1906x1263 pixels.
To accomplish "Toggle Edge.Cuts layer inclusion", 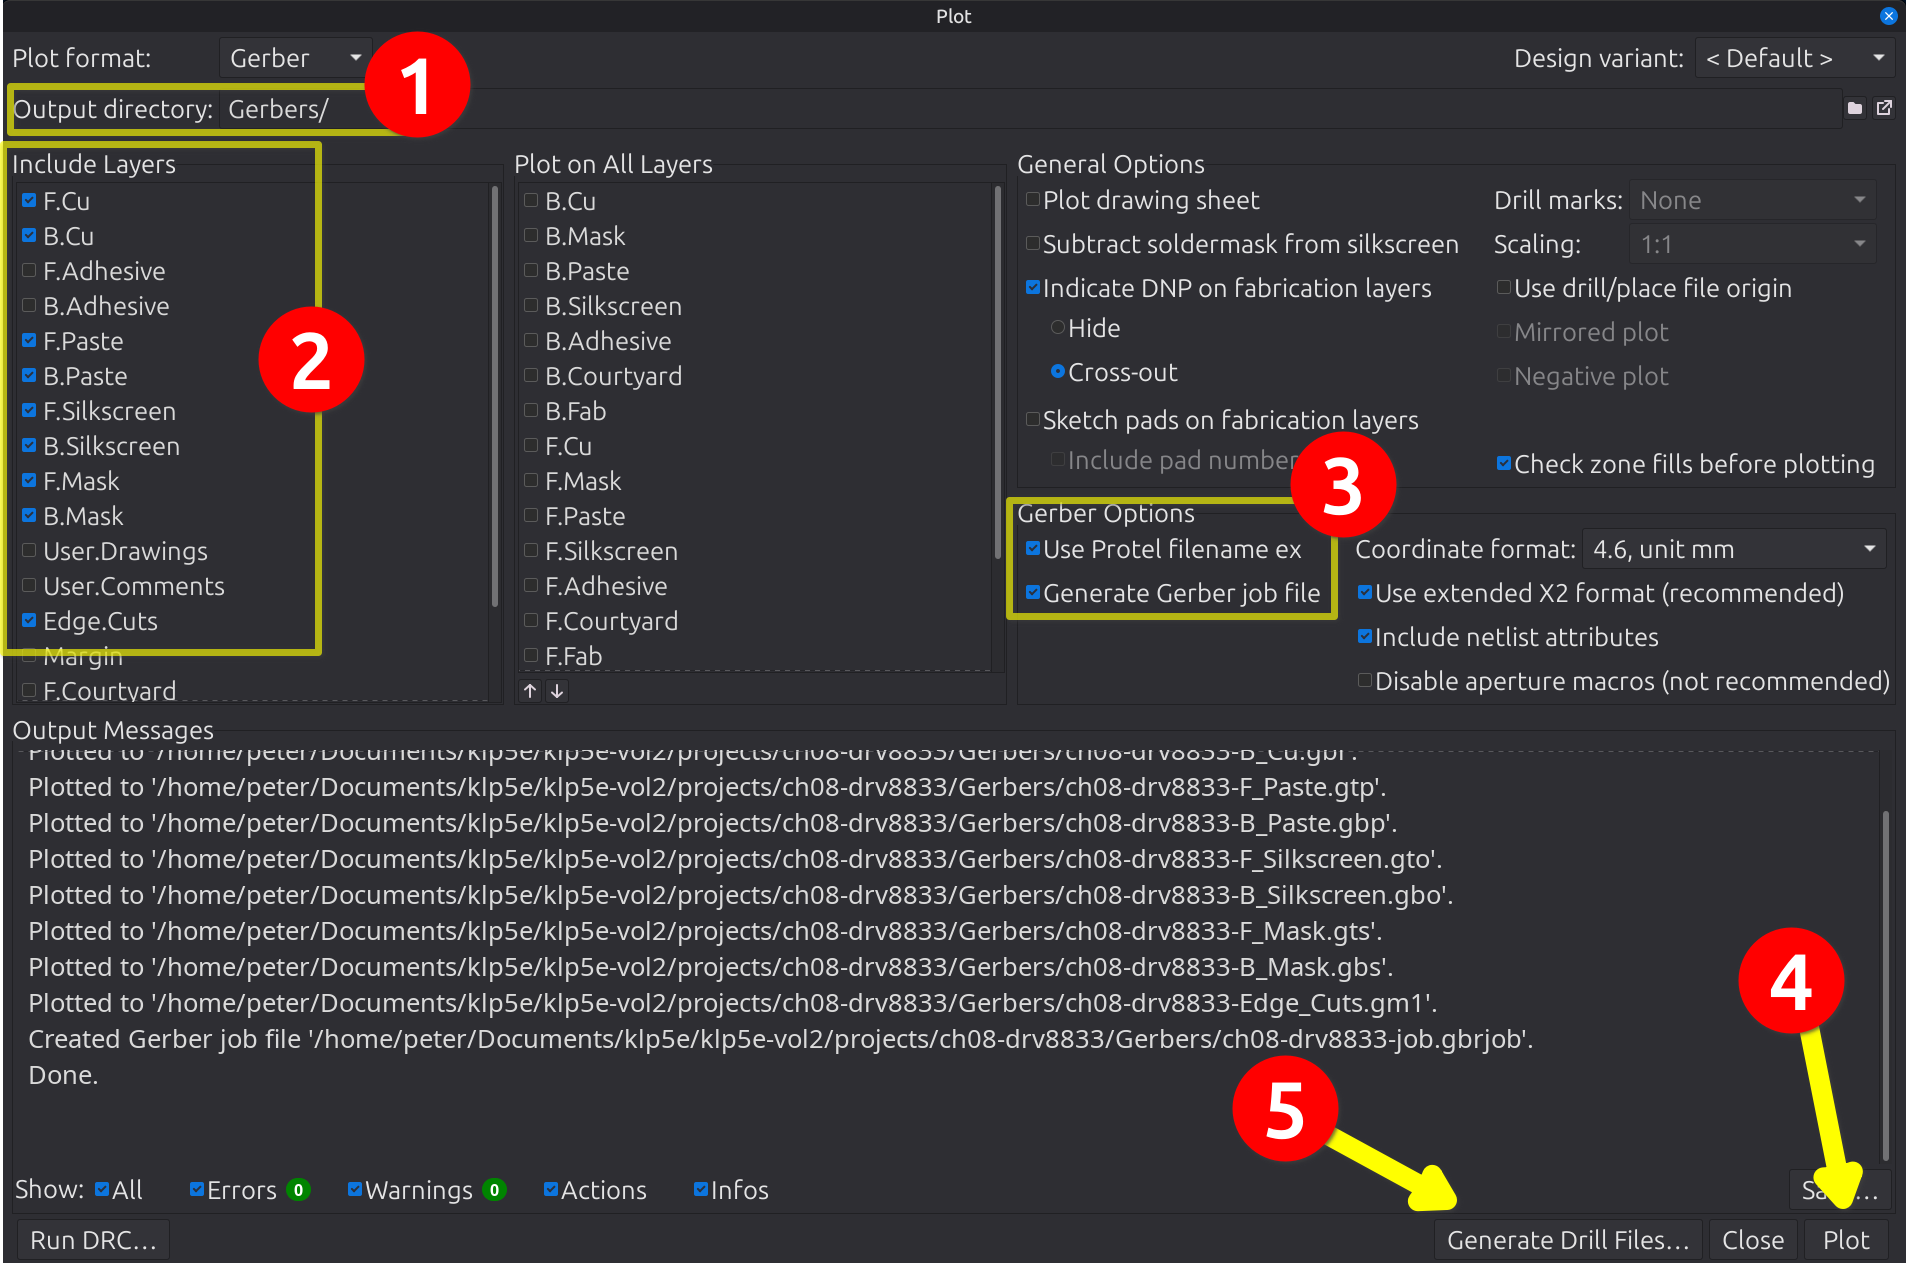I will (29, 621).
